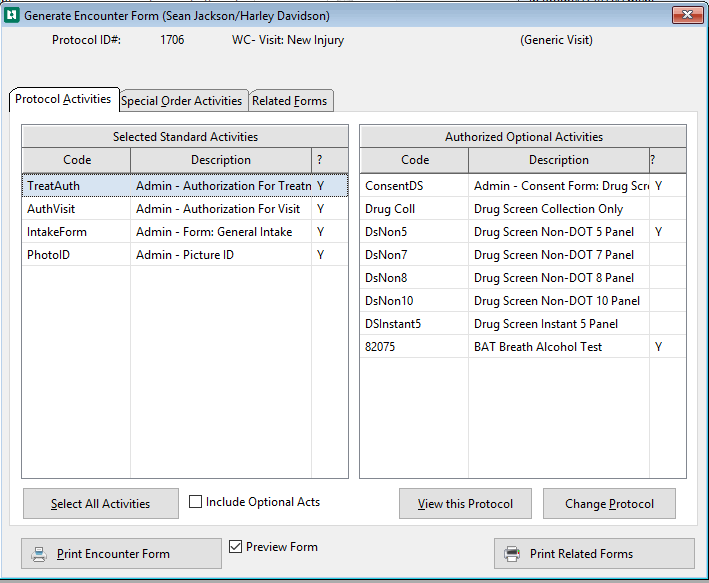
Task: Open the Related Forms tab
Action: click(x=290, y=101)
